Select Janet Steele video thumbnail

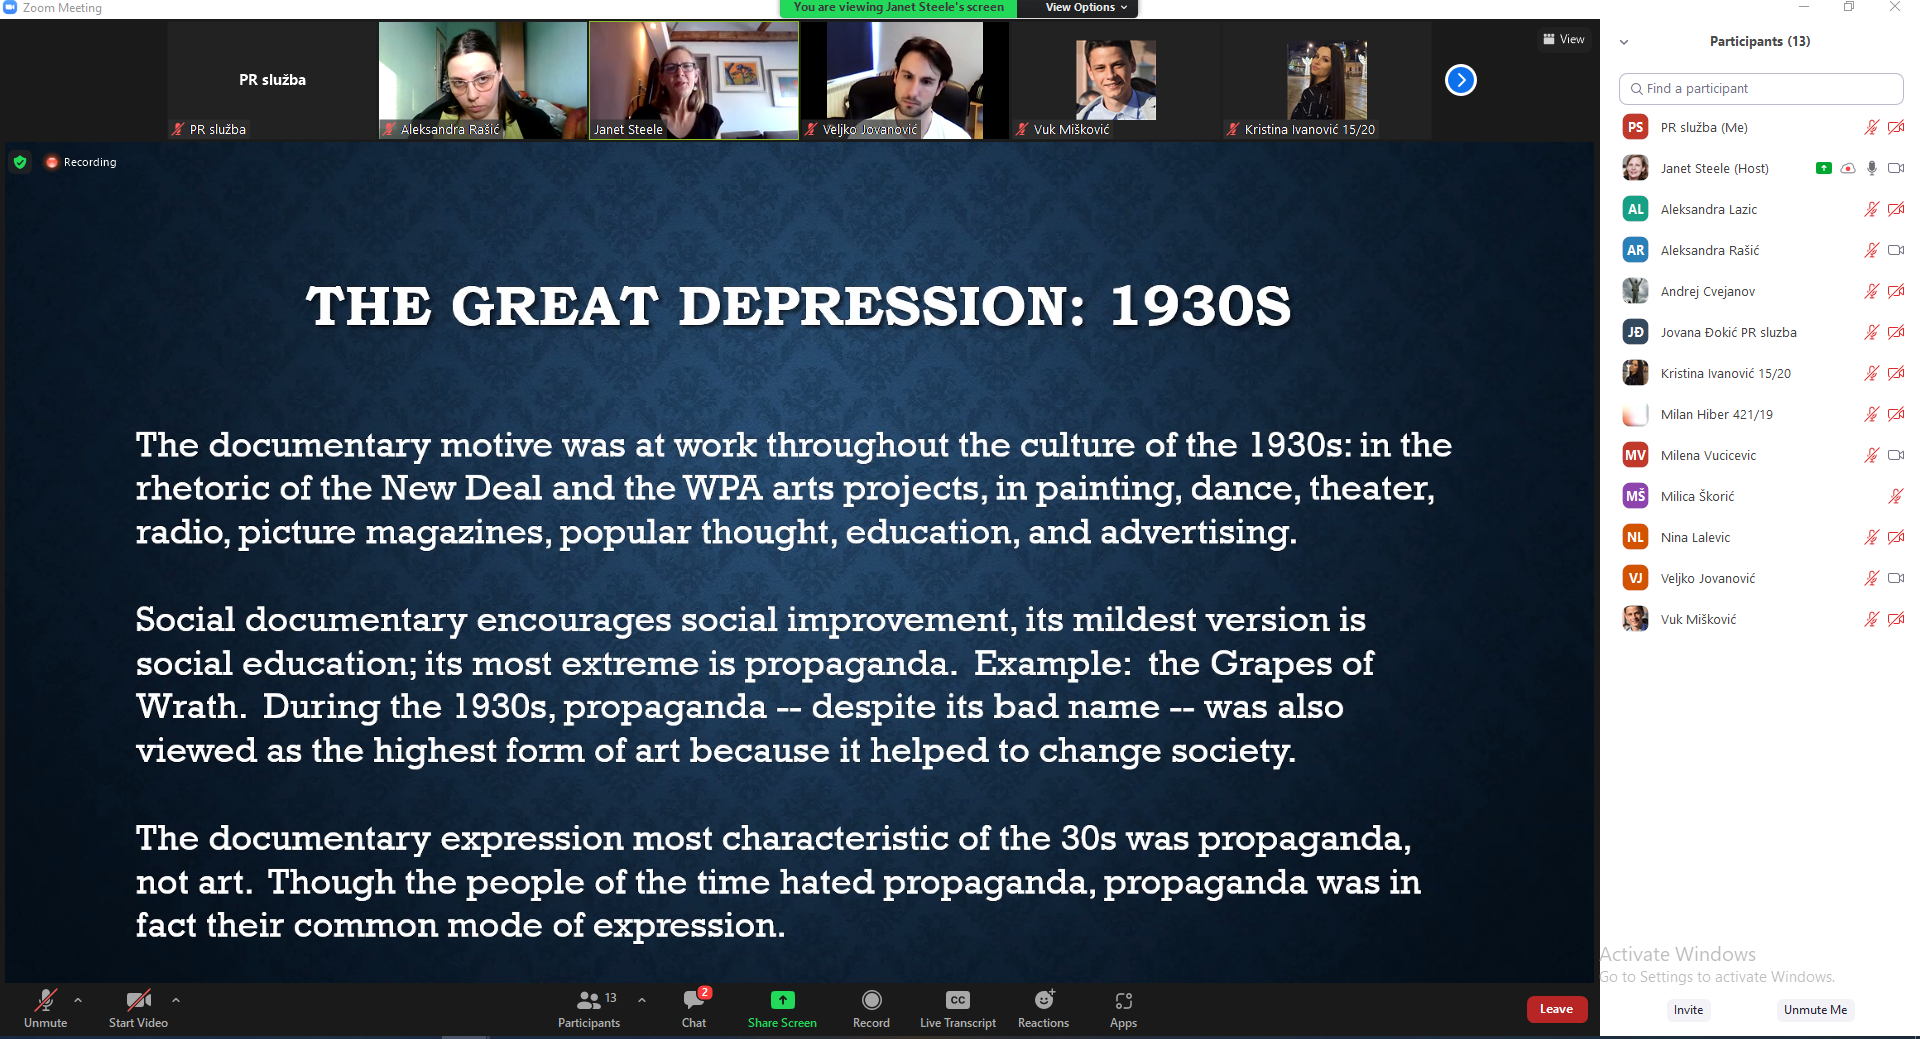[x=693, y=80]
